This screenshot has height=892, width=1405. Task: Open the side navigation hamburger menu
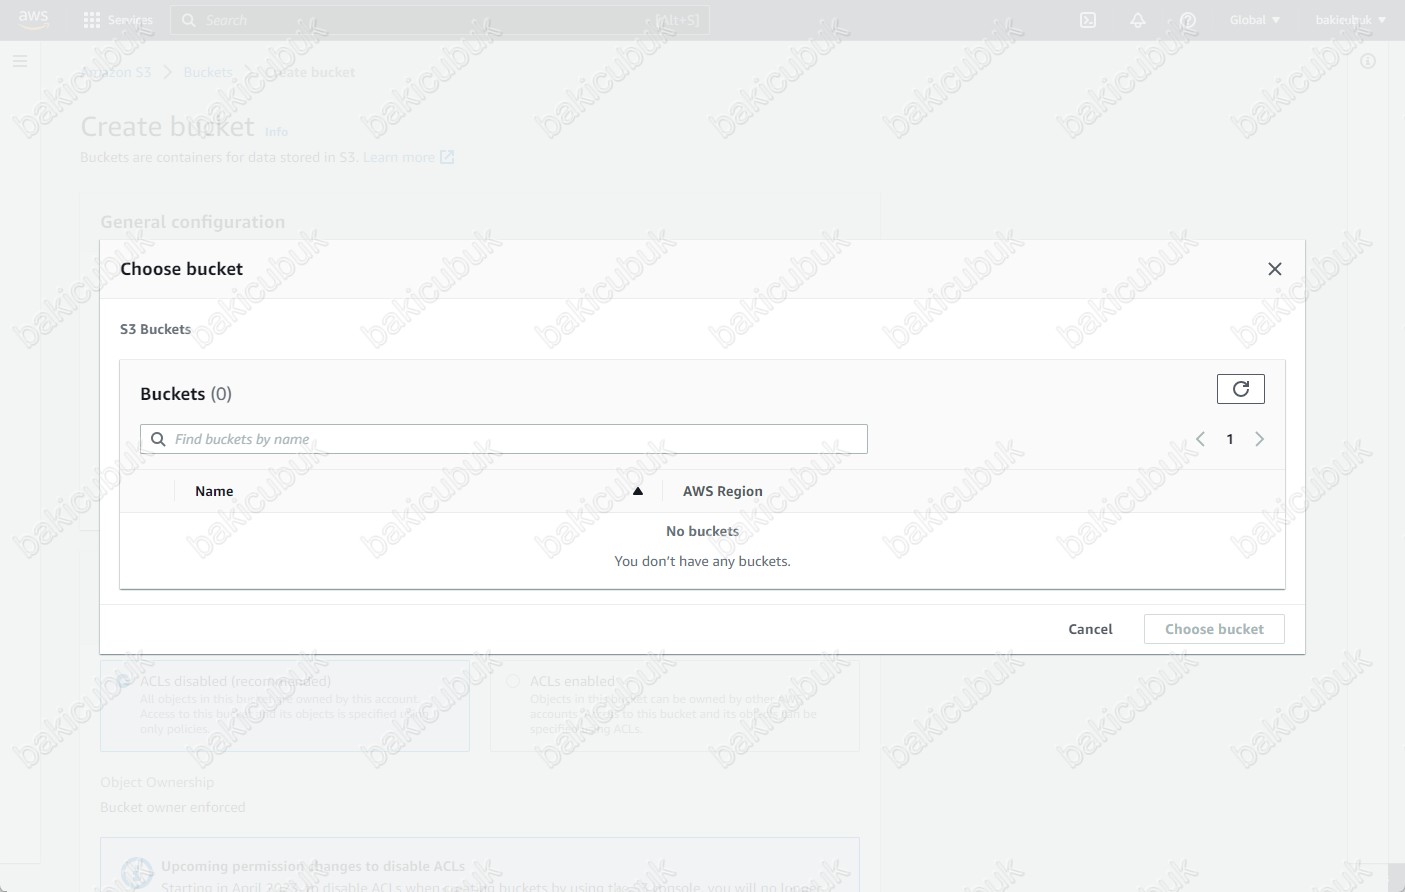click(x=20, y=61)
